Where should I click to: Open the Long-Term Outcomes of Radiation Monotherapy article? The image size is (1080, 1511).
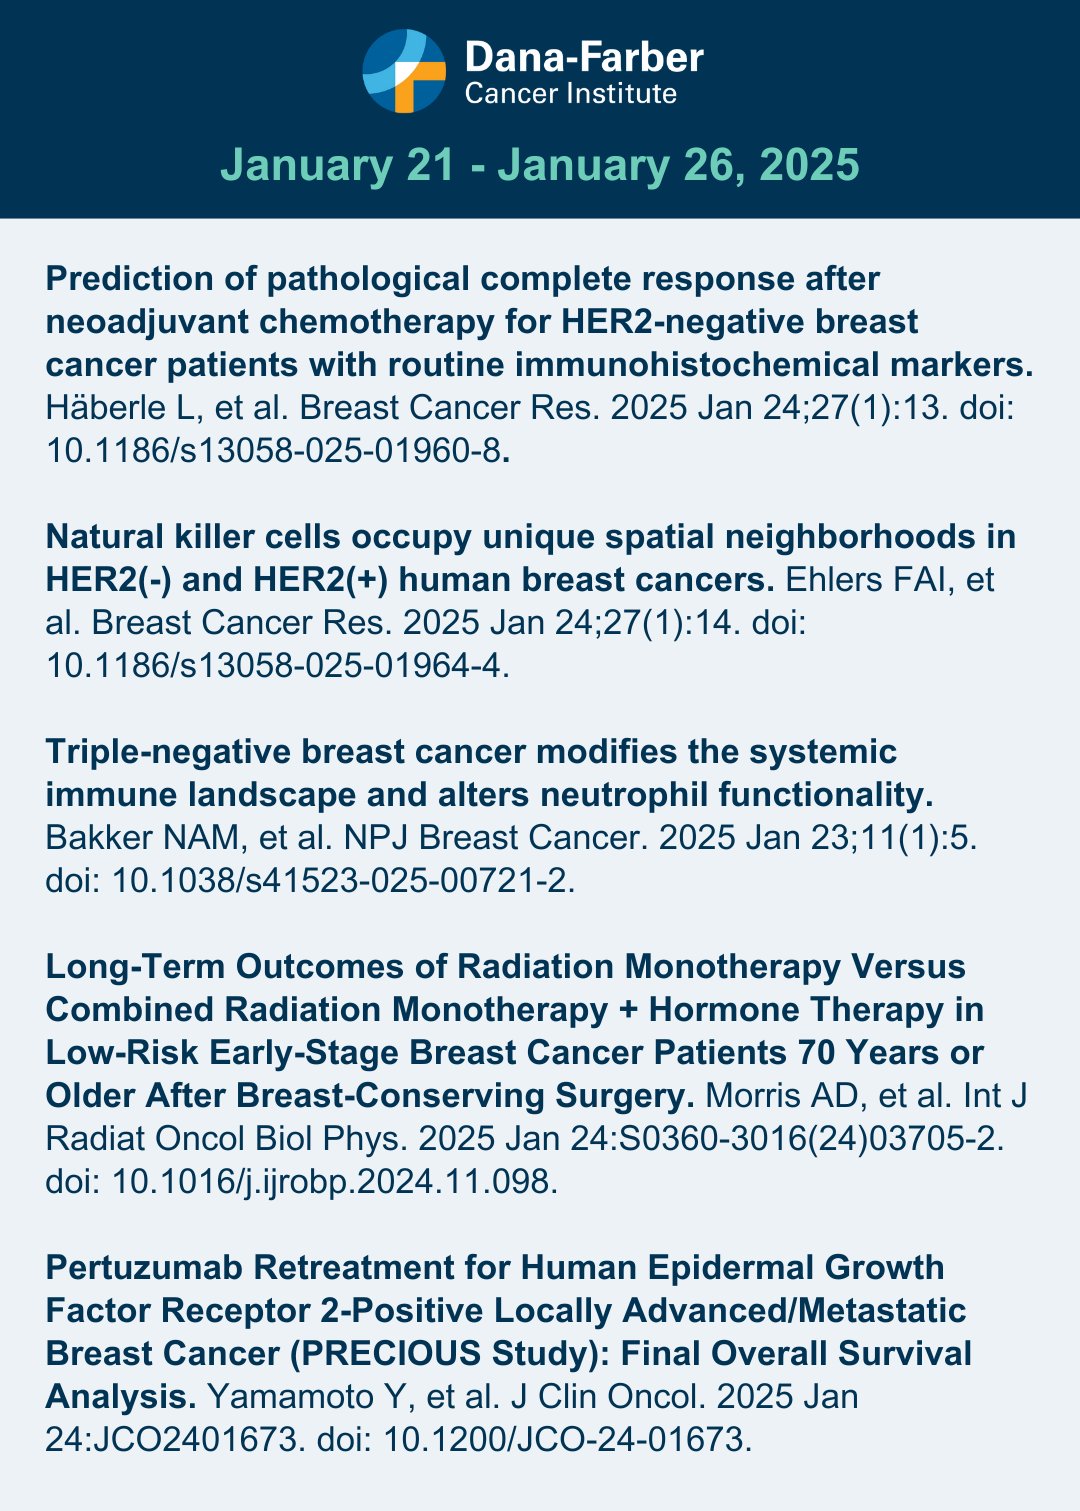click(x=515, y=1030)
